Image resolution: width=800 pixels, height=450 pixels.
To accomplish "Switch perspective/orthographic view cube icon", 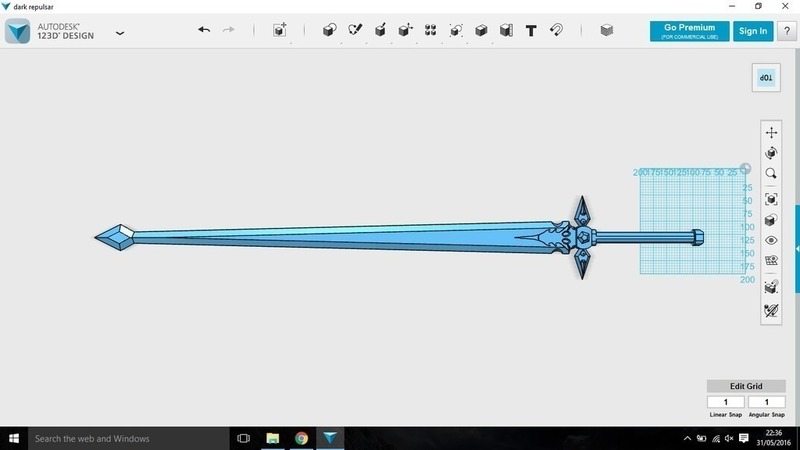I will coord(771,220).
